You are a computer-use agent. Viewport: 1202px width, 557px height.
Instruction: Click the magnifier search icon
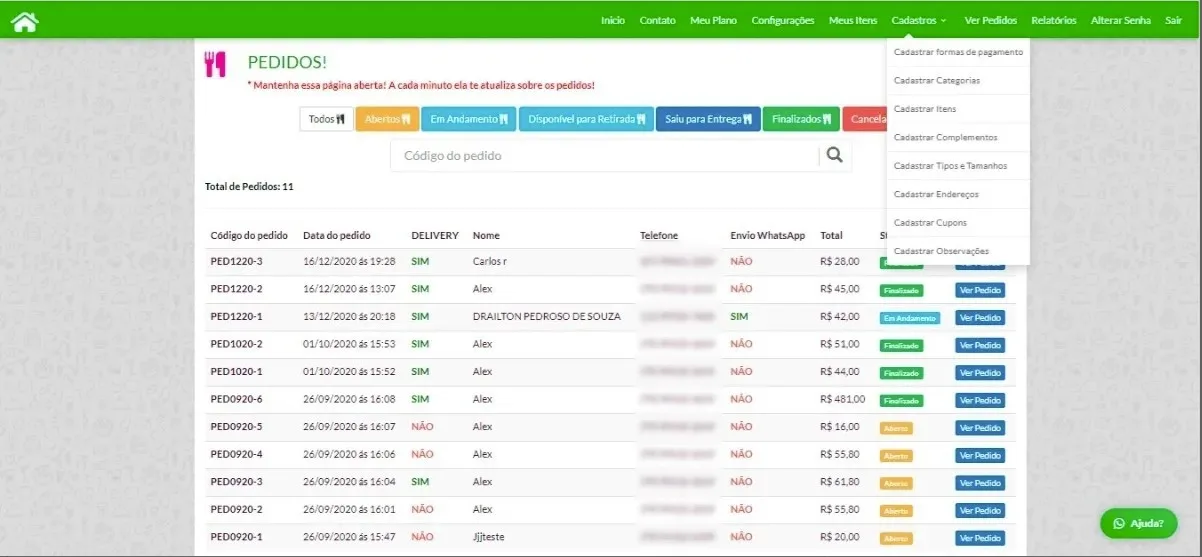point(834,155)
